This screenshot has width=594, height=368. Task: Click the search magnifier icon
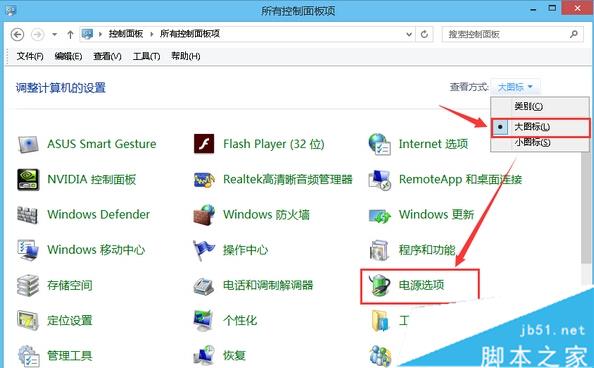pos(574,34)
